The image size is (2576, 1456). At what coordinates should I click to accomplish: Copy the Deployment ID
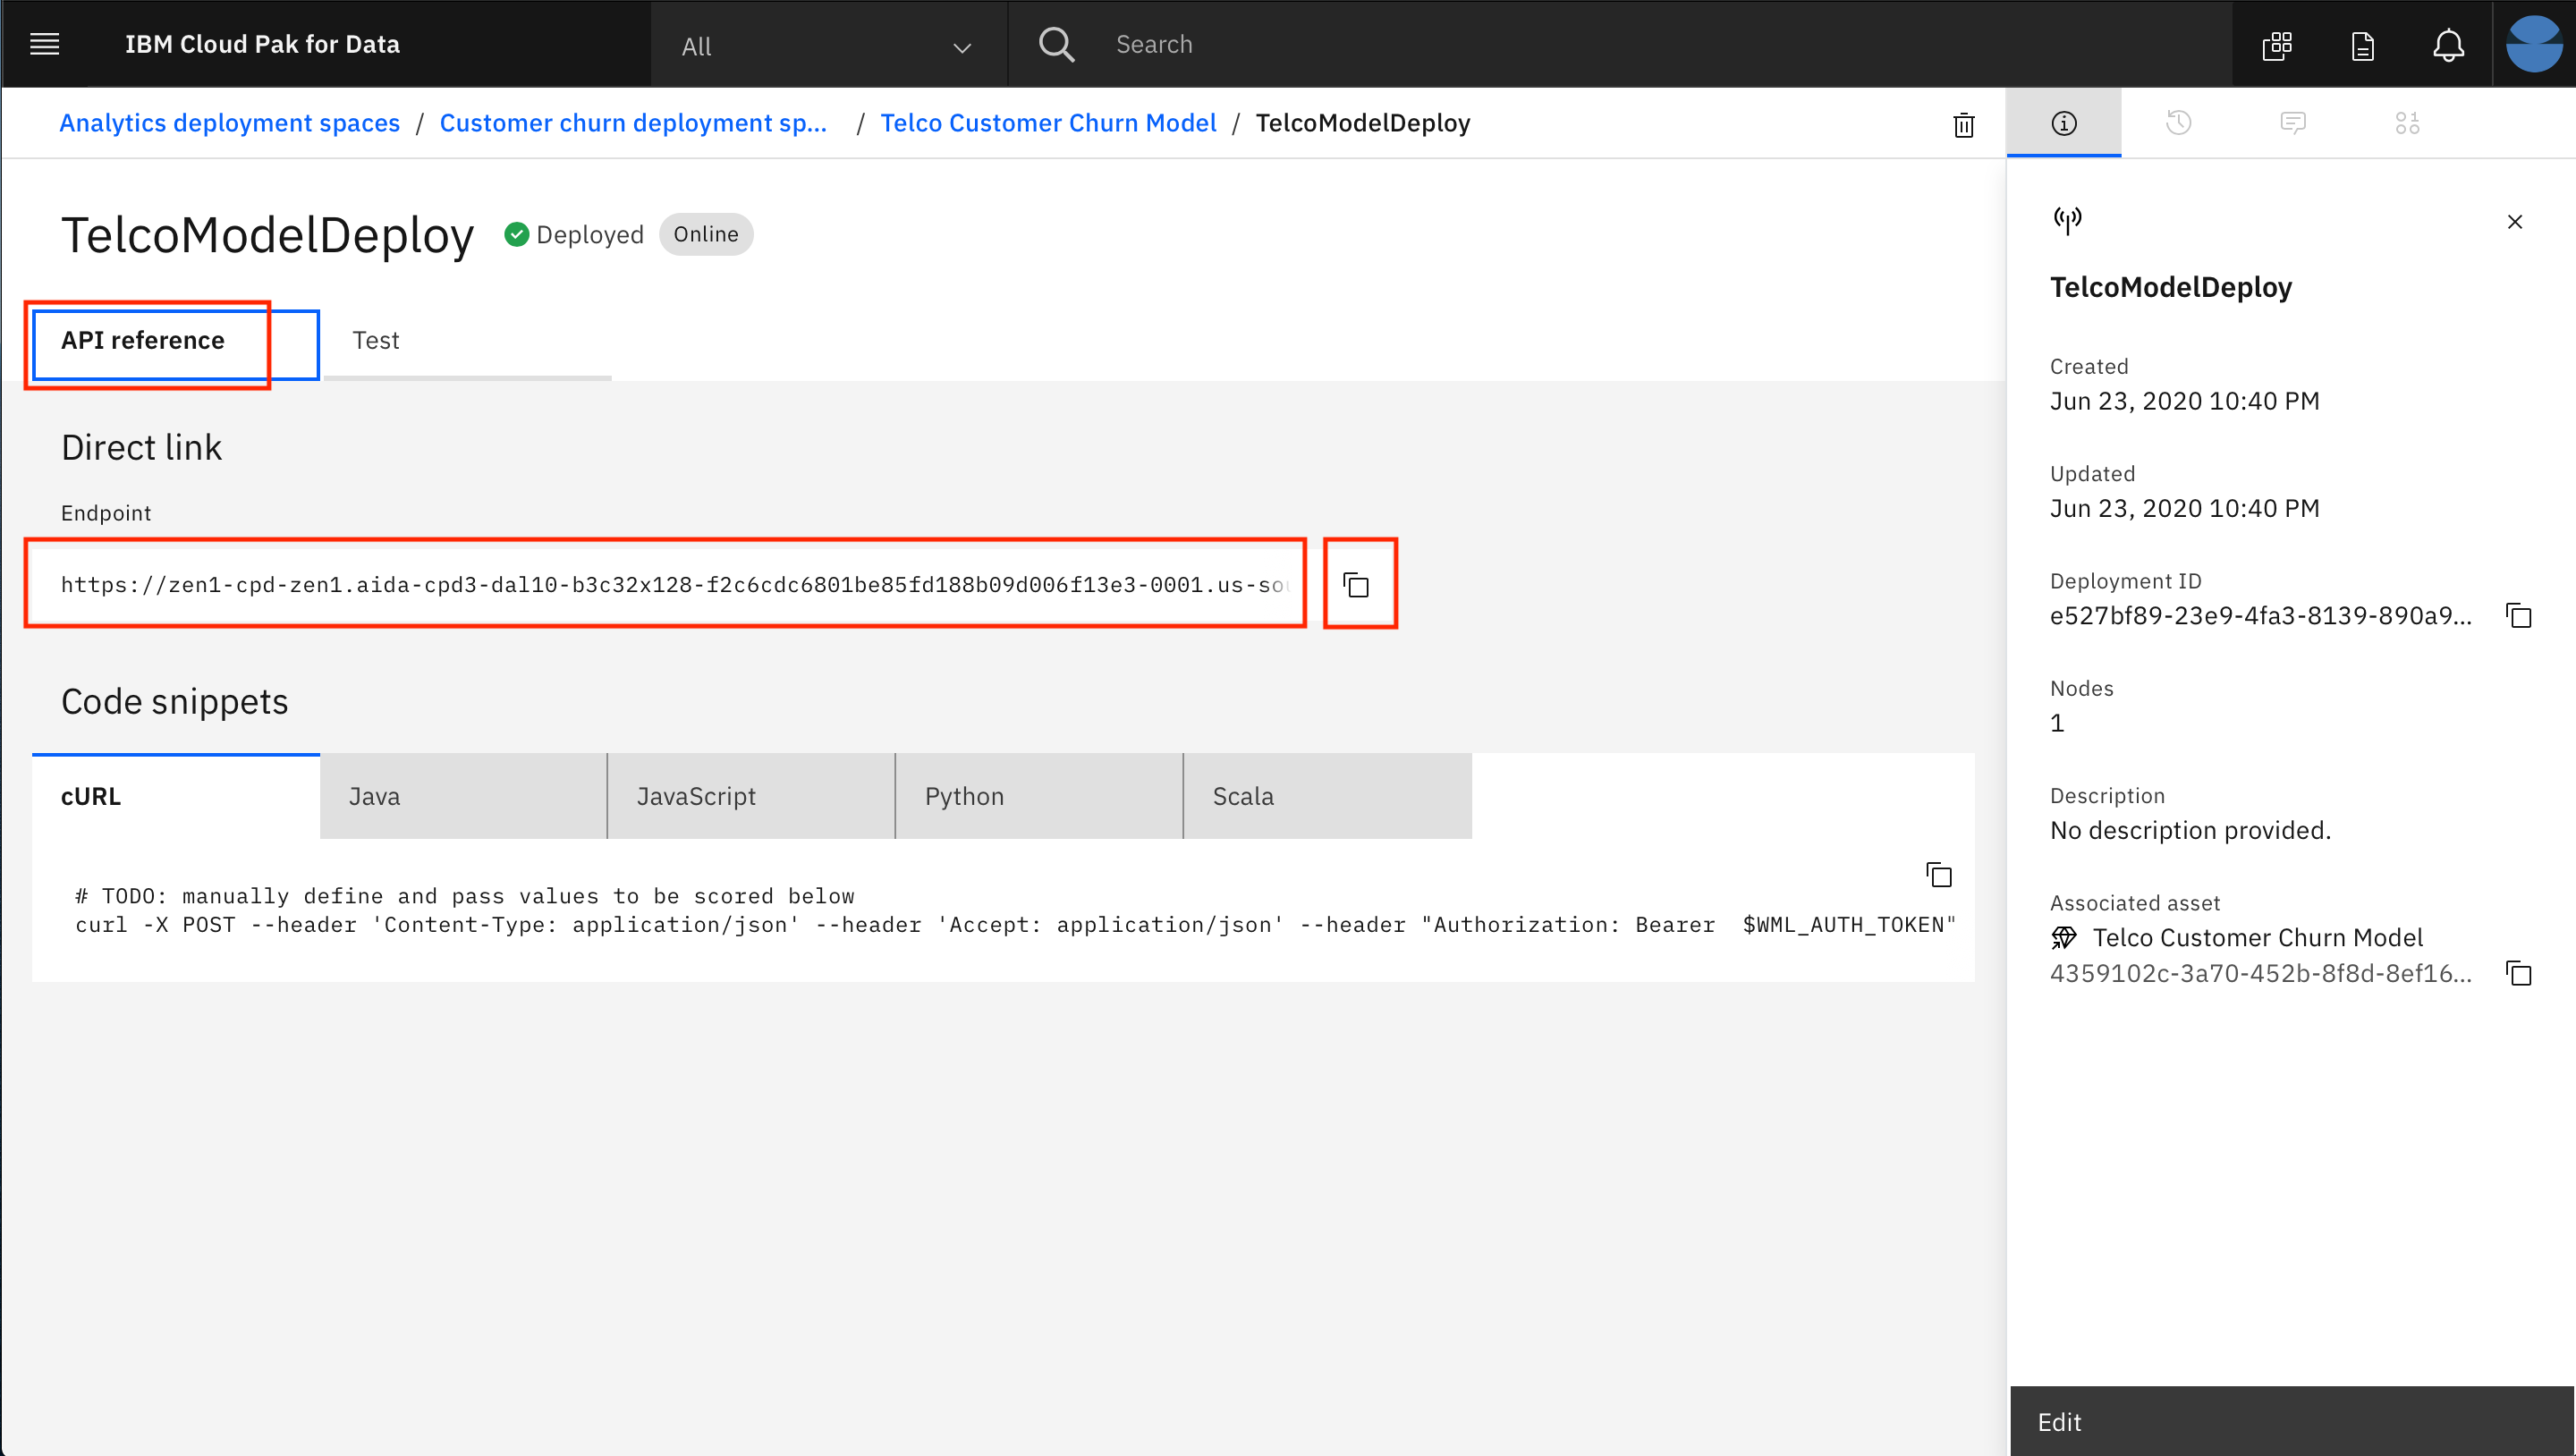[2518, 615]
